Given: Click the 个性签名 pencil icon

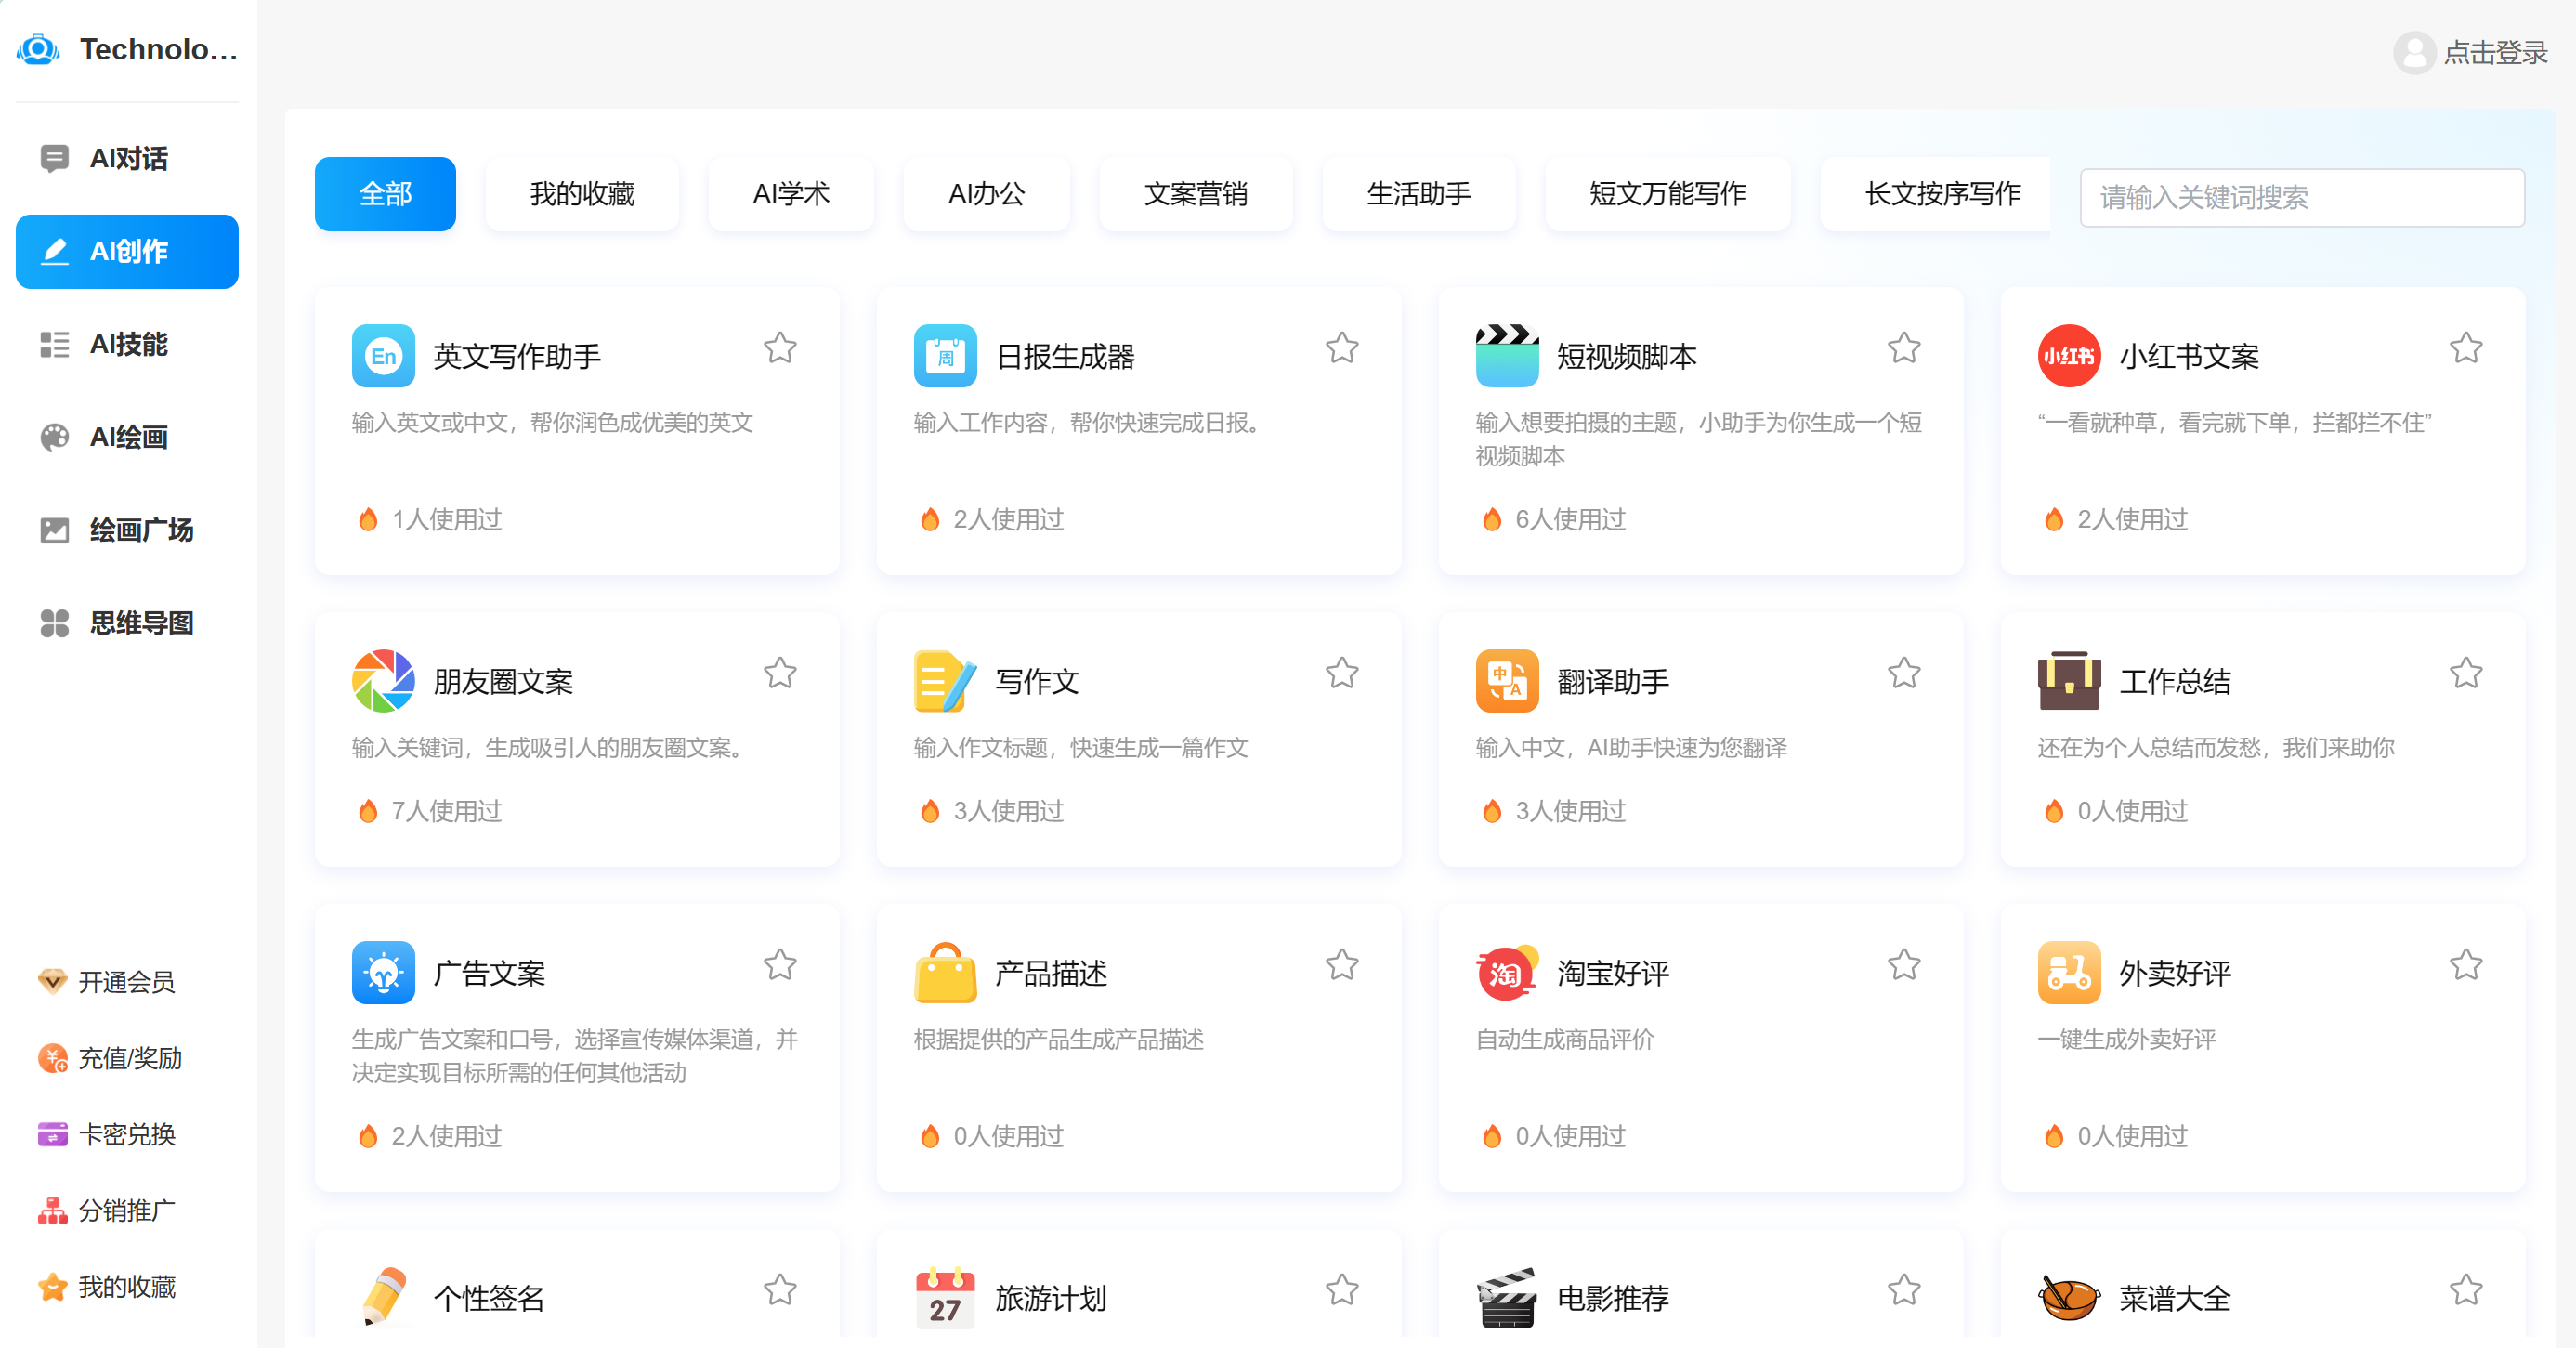Looking at the screenshot, I should (x=383, y=1298).
